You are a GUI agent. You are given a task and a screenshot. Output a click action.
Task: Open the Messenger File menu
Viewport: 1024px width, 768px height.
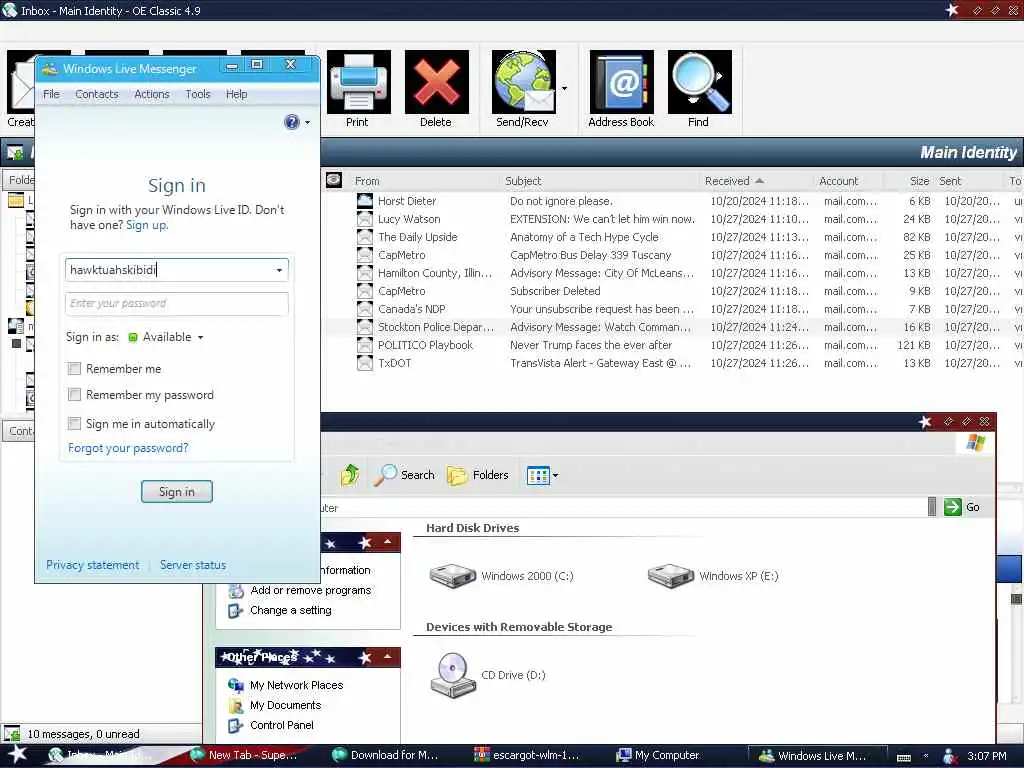pyautogui.click(x=51, y=94)
